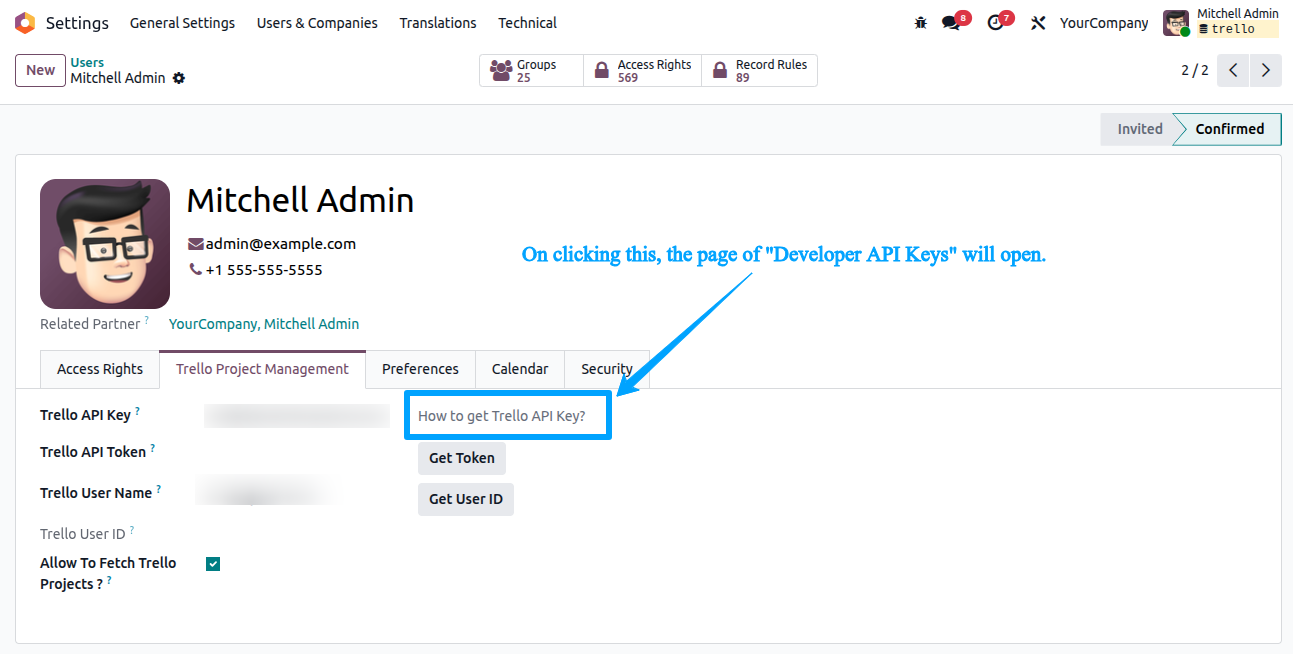Open the conversations chat icon

(x=951, y=22)
